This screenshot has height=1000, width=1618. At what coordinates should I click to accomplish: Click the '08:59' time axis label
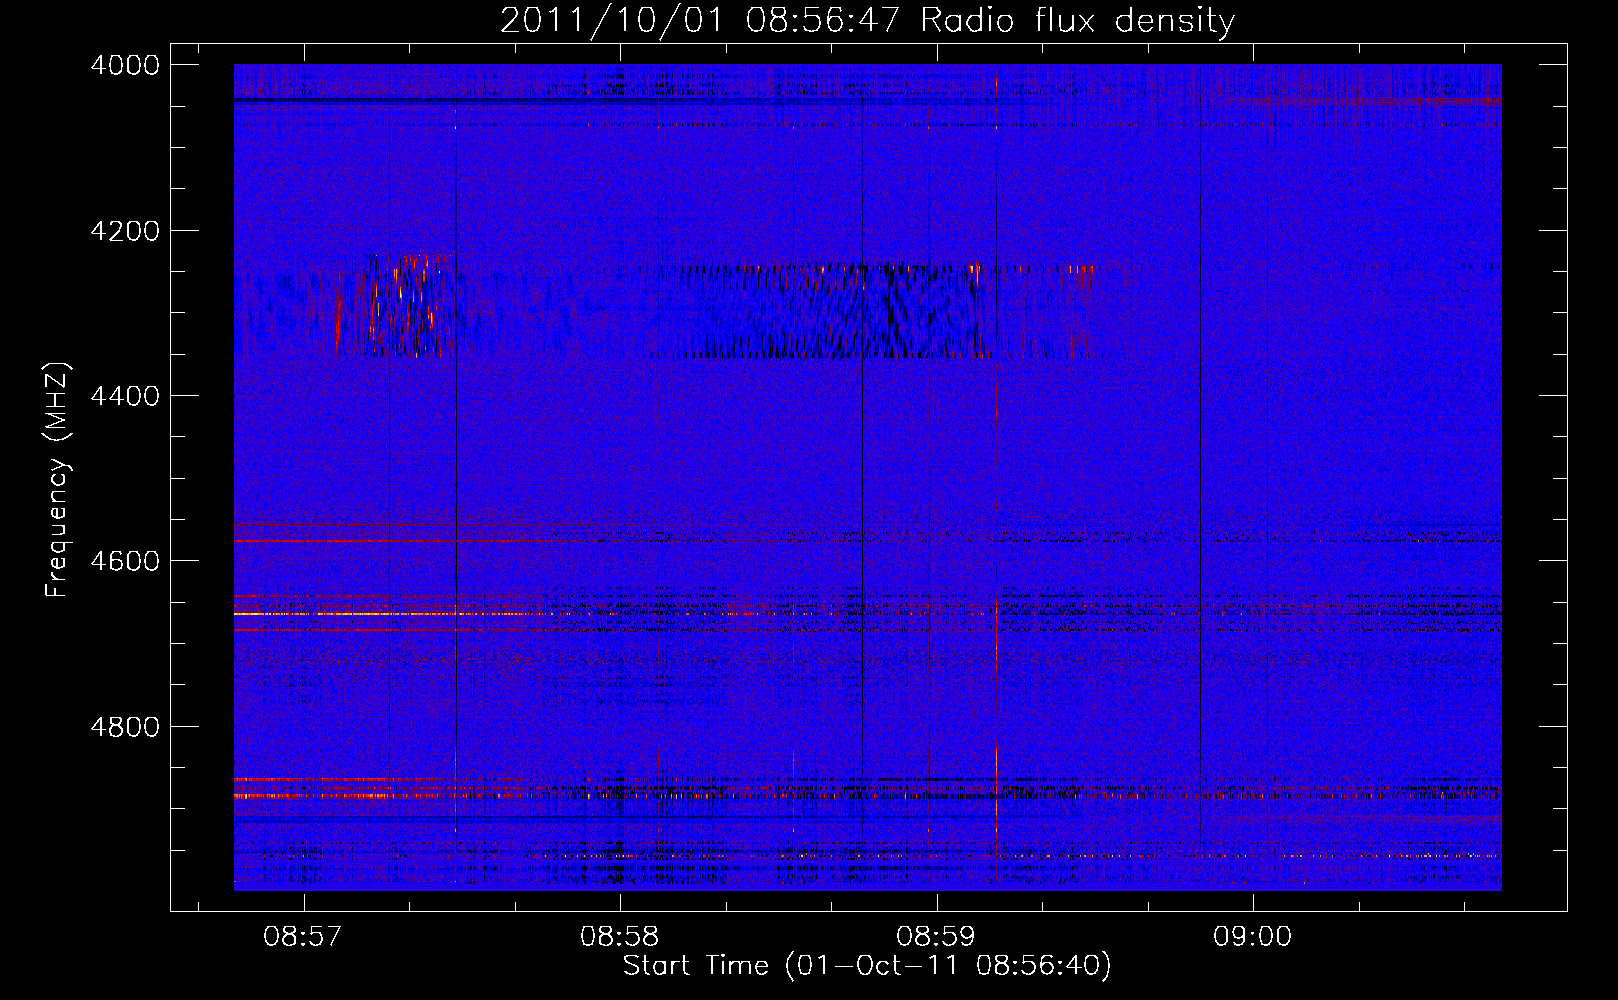point(936,937)
